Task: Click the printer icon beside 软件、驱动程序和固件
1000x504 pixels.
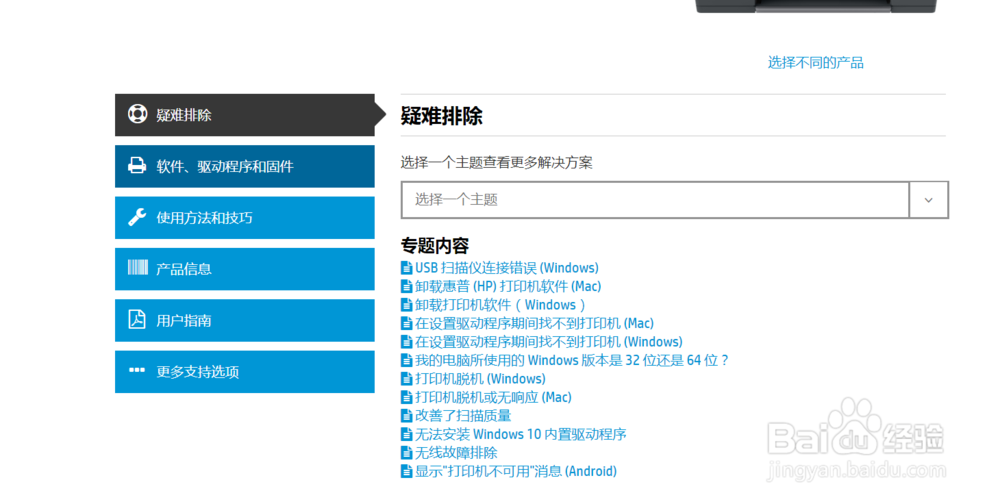Action: [137, 165]
